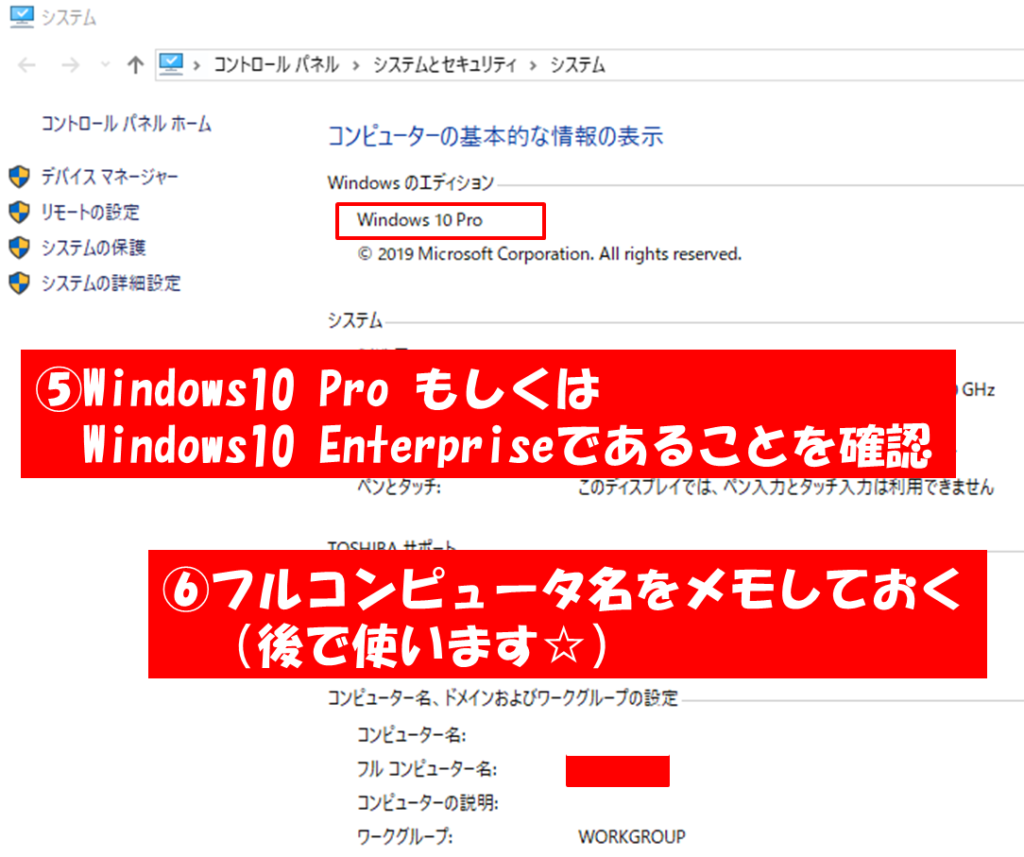Viewport: 1024px width, 857px height.
Task: Click shield icon beside システムの保護
Action: point(20,248)
